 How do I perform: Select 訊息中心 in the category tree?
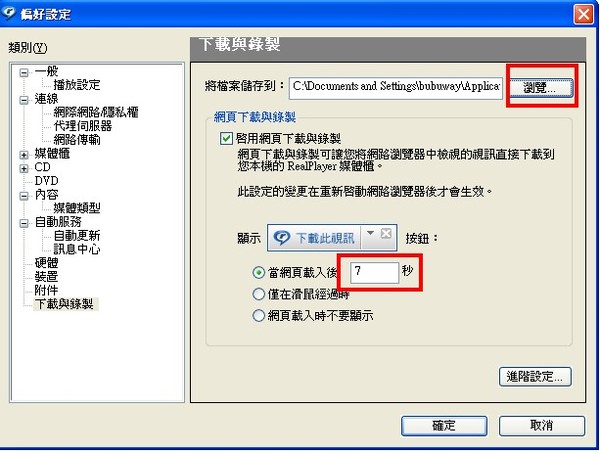click(x=77, y=249)
